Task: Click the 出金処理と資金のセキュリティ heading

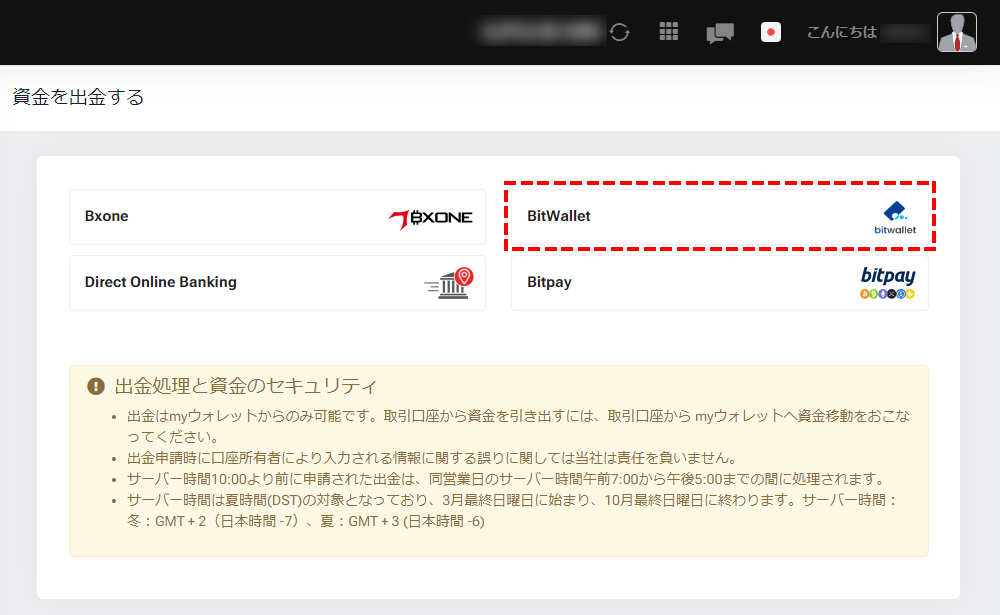Action: (246, 386)
